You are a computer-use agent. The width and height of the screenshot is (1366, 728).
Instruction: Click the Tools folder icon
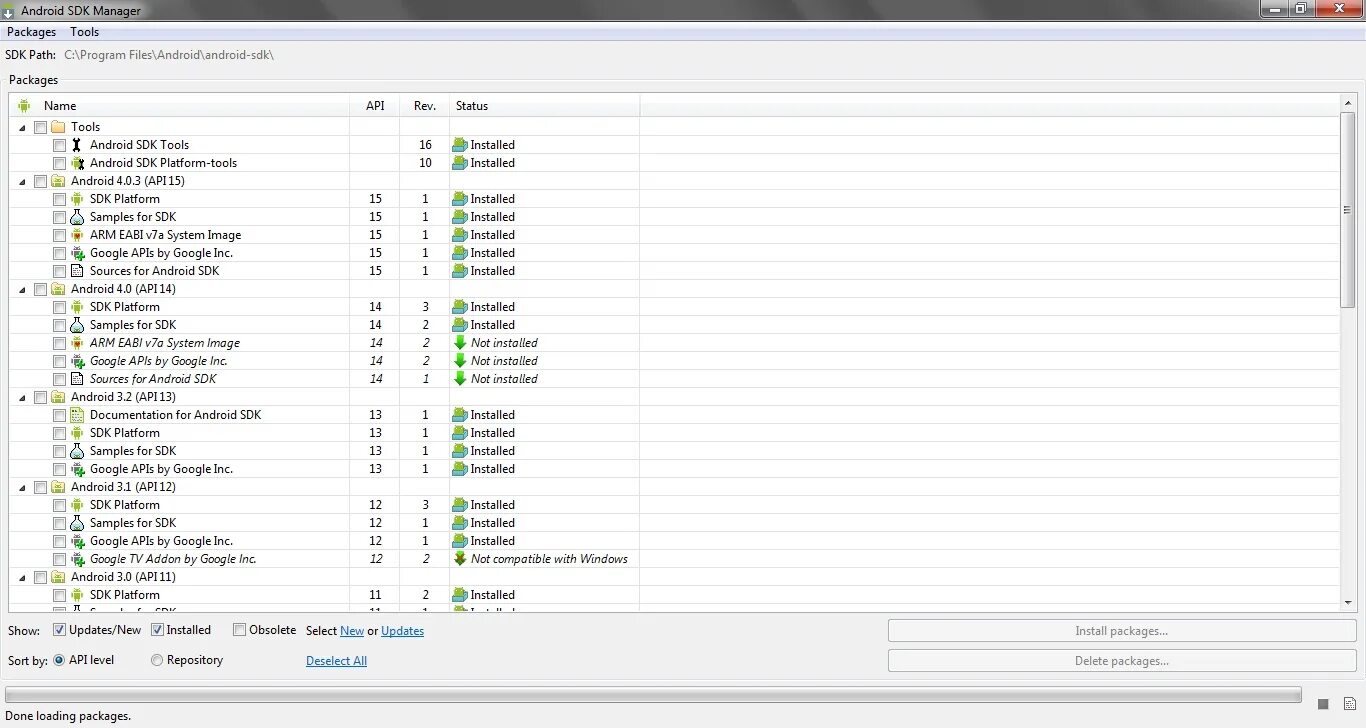[x=58, y=127]
